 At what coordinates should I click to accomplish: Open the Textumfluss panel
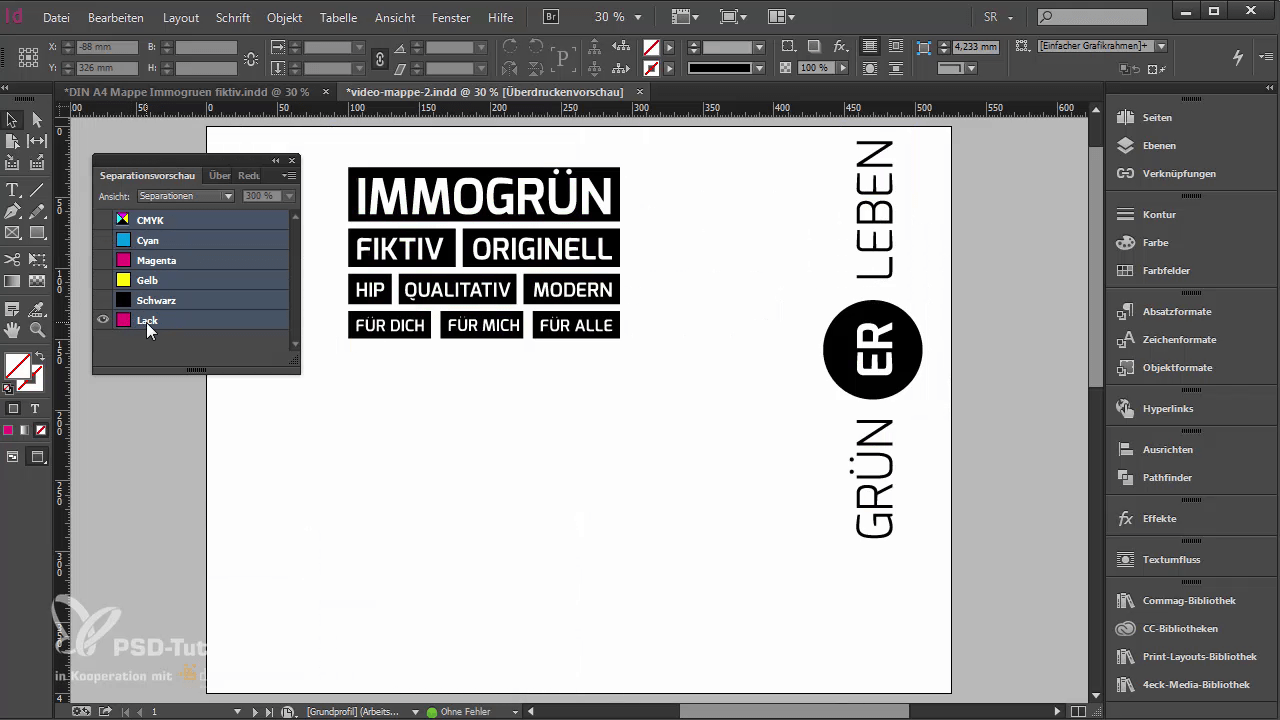point(1171,560)
